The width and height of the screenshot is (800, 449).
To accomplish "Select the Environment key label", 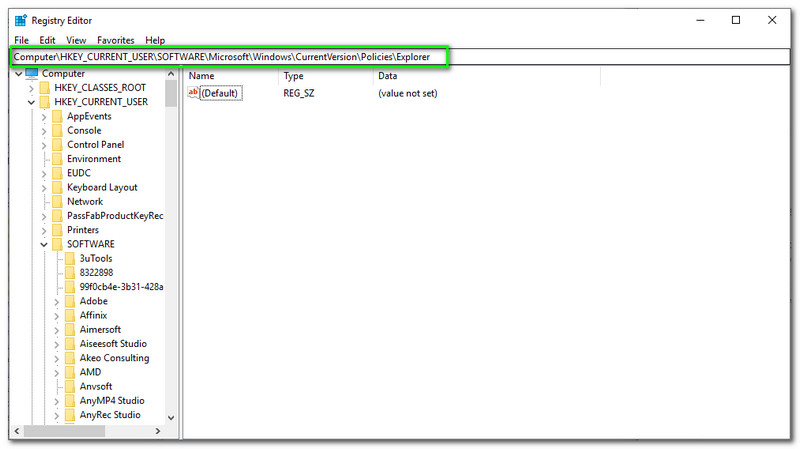I will (94, 159).
